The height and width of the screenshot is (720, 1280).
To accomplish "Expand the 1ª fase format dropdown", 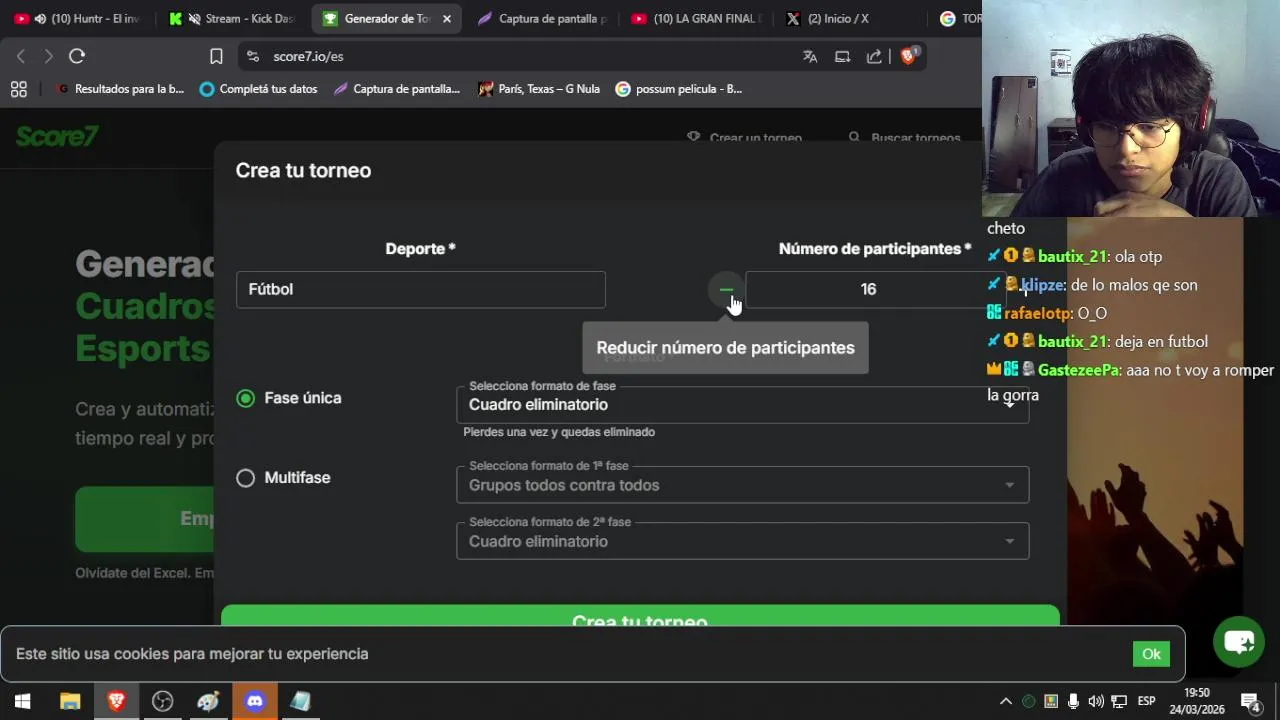I will pyautogui.click(x=742, y=485).
